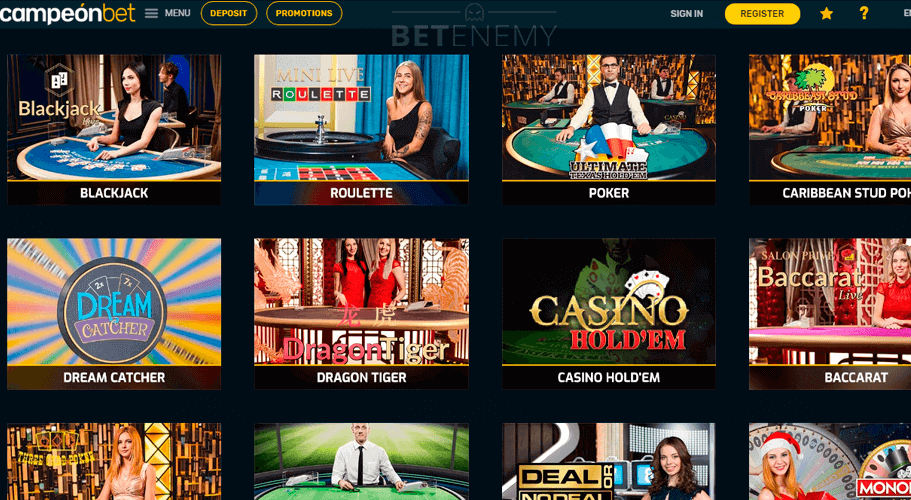
Task: Open the hamburger MENU icon
Action: (x=152, y=13)
